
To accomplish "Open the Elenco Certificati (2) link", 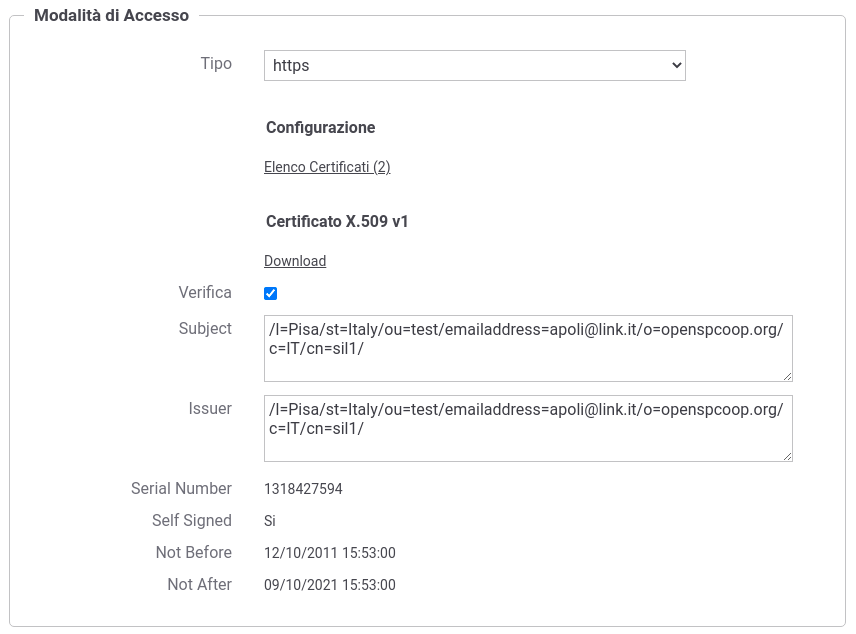I will [327, 167].
